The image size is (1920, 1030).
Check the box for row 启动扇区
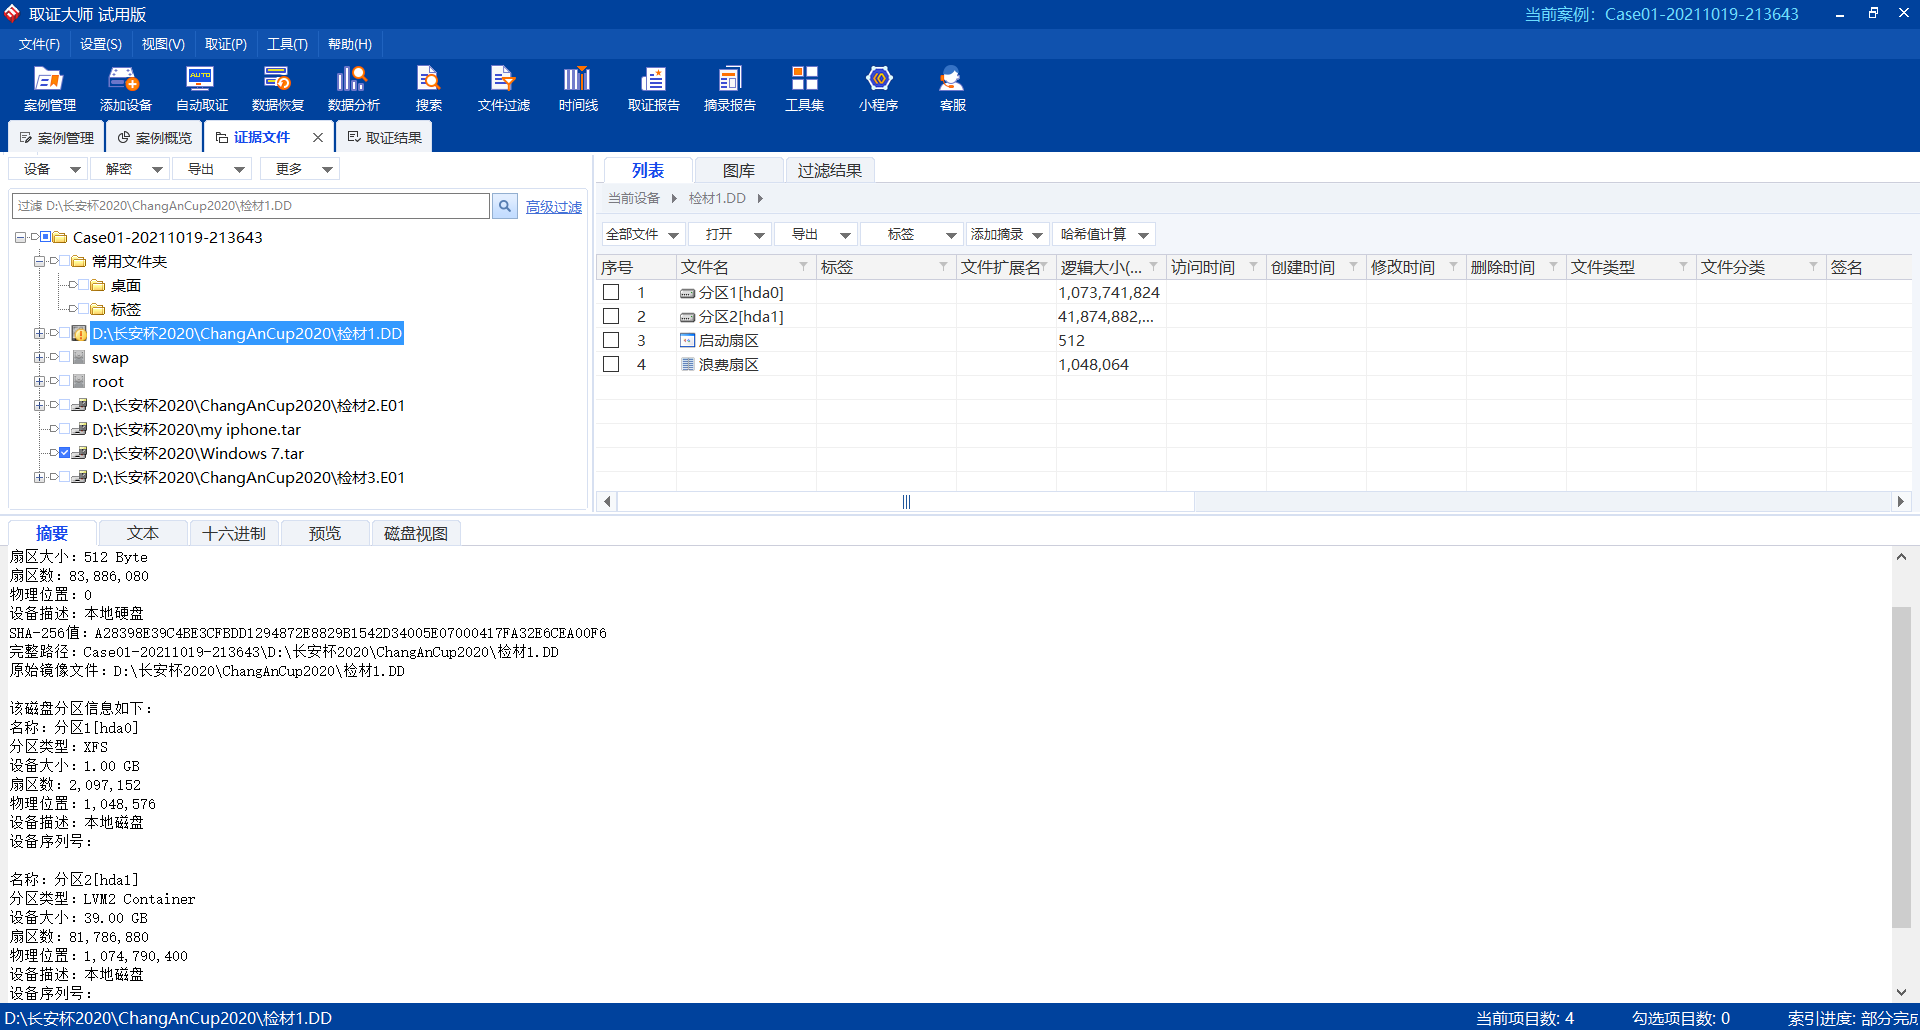(611, 341)
